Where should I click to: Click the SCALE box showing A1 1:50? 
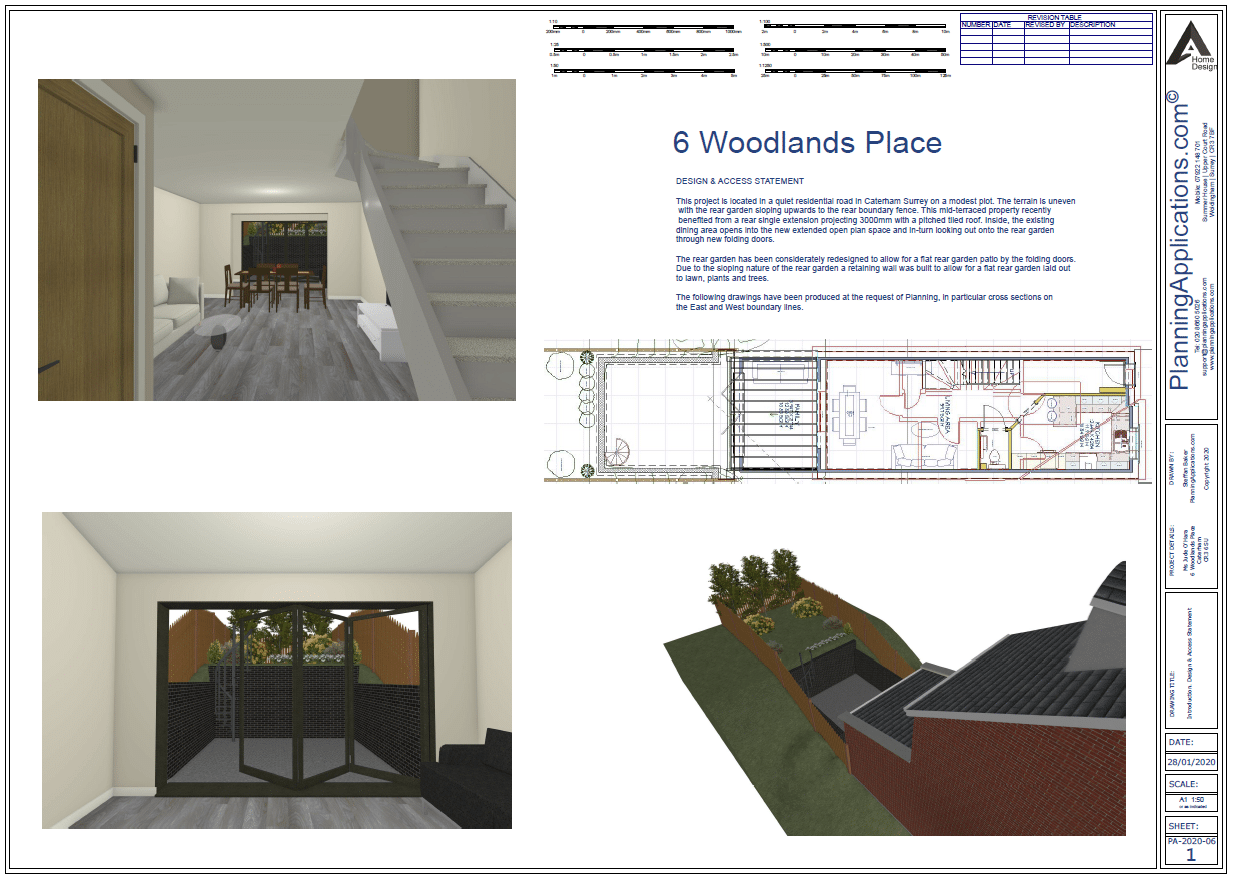pyautogui.click(x=1191, y=801)
